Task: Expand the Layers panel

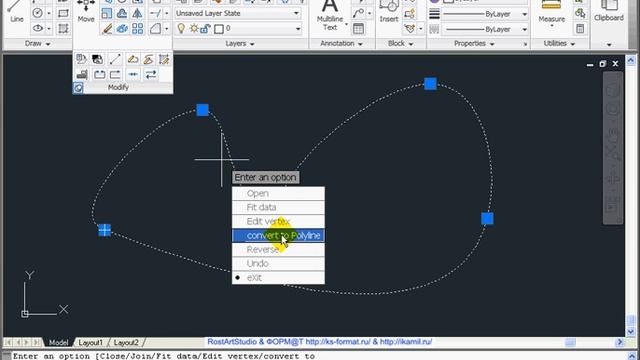Action: tap(240, 43)
